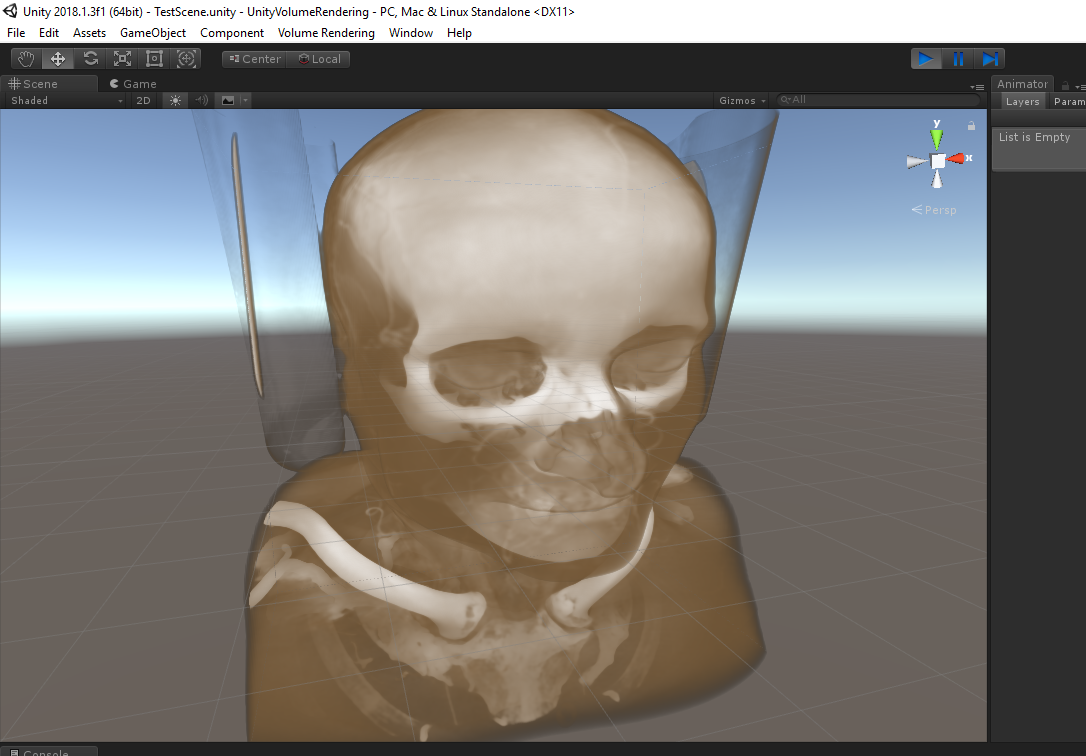
Task: Expand the scene effects dropdown arrow
Action: (x=245, y=100)
